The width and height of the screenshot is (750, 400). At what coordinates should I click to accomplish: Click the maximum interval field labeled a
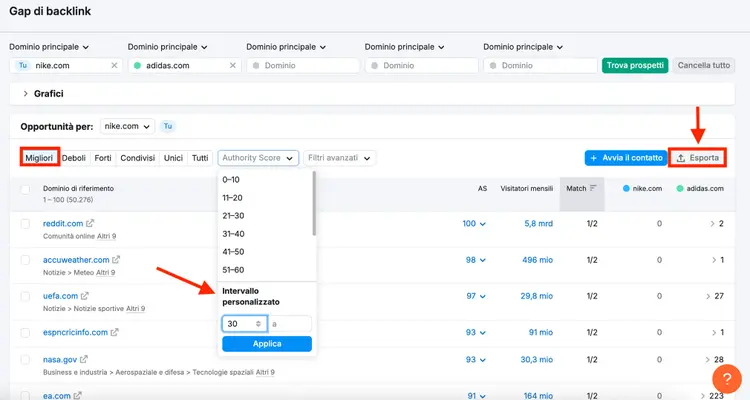(x=290, y=324)
